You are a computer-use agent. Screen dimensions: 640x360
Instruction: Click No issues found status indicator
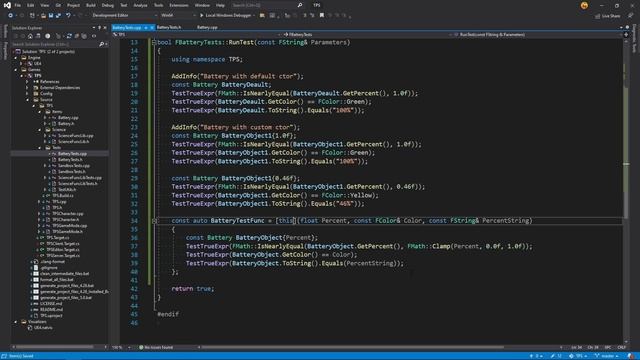coord(156,347)
